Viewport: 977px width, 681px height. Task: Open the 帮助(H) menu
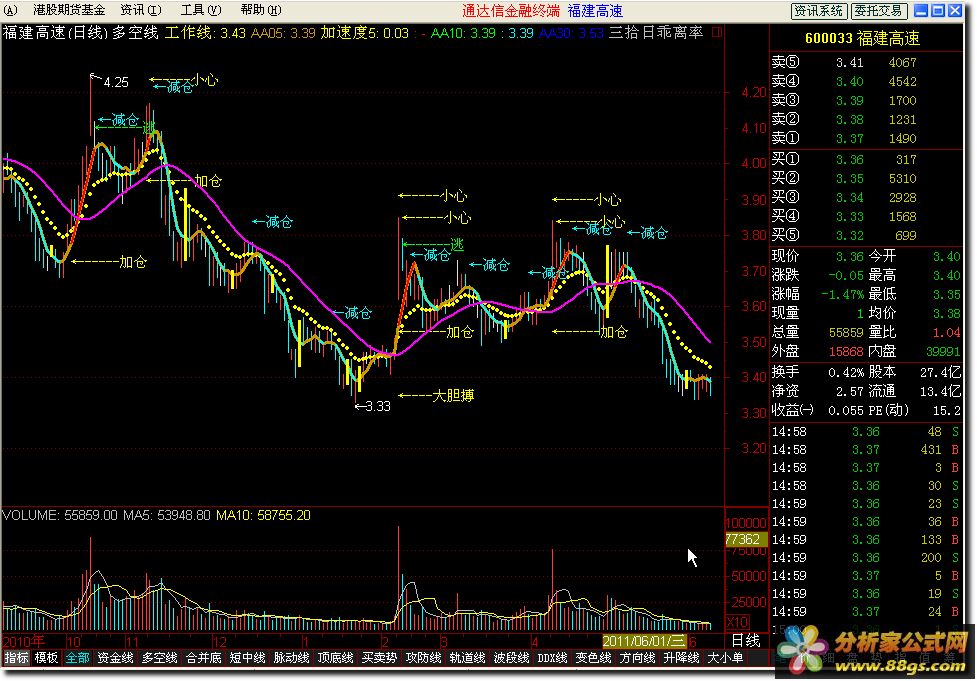tap(260, 10)
